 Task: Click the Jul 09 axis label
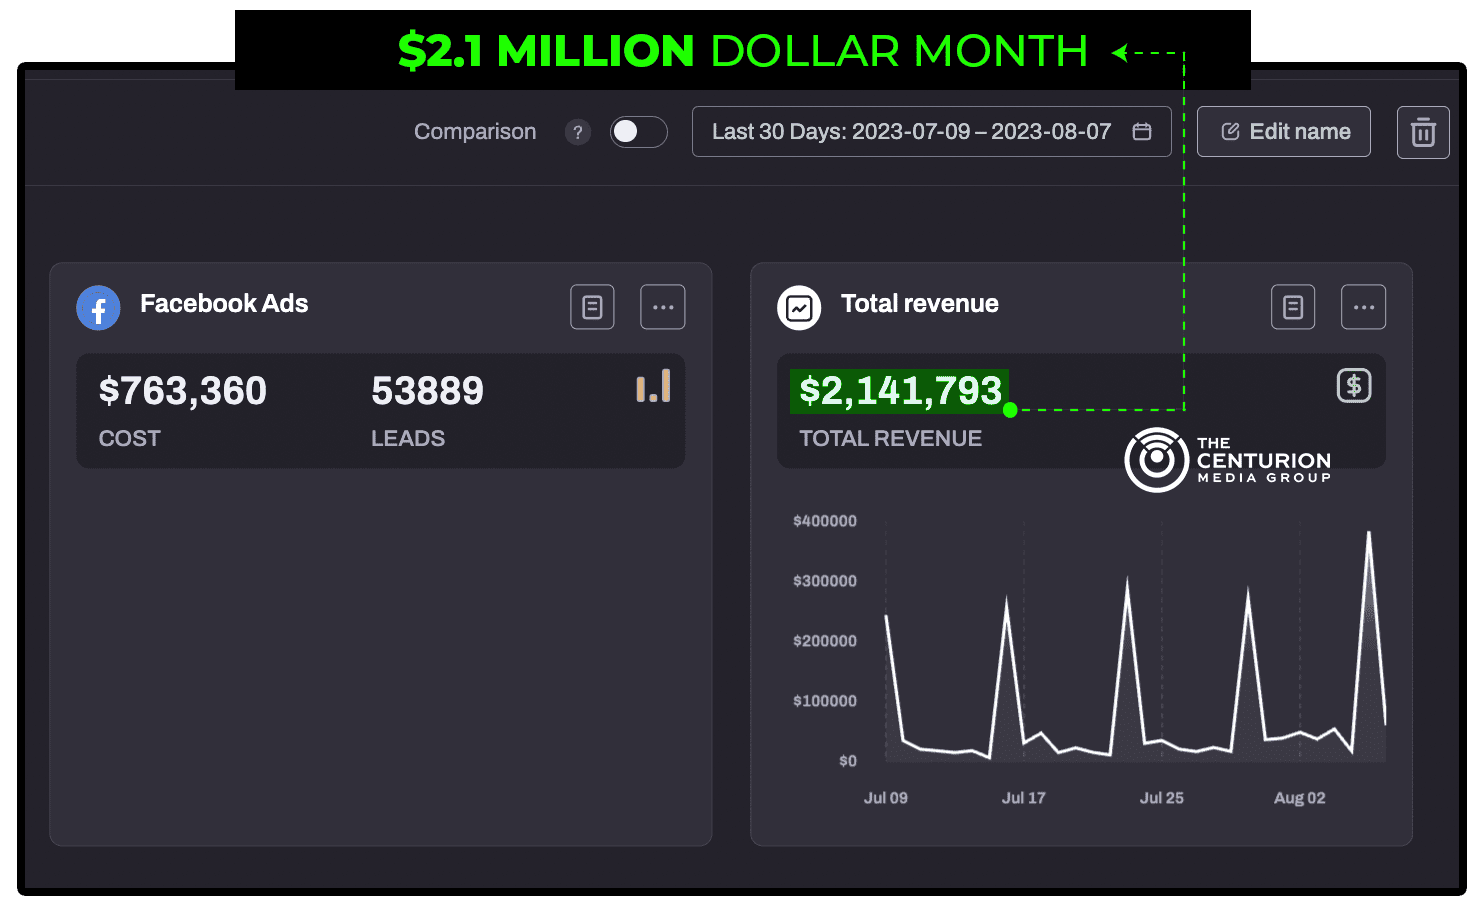pyautogui.click(x=886, y=798)
